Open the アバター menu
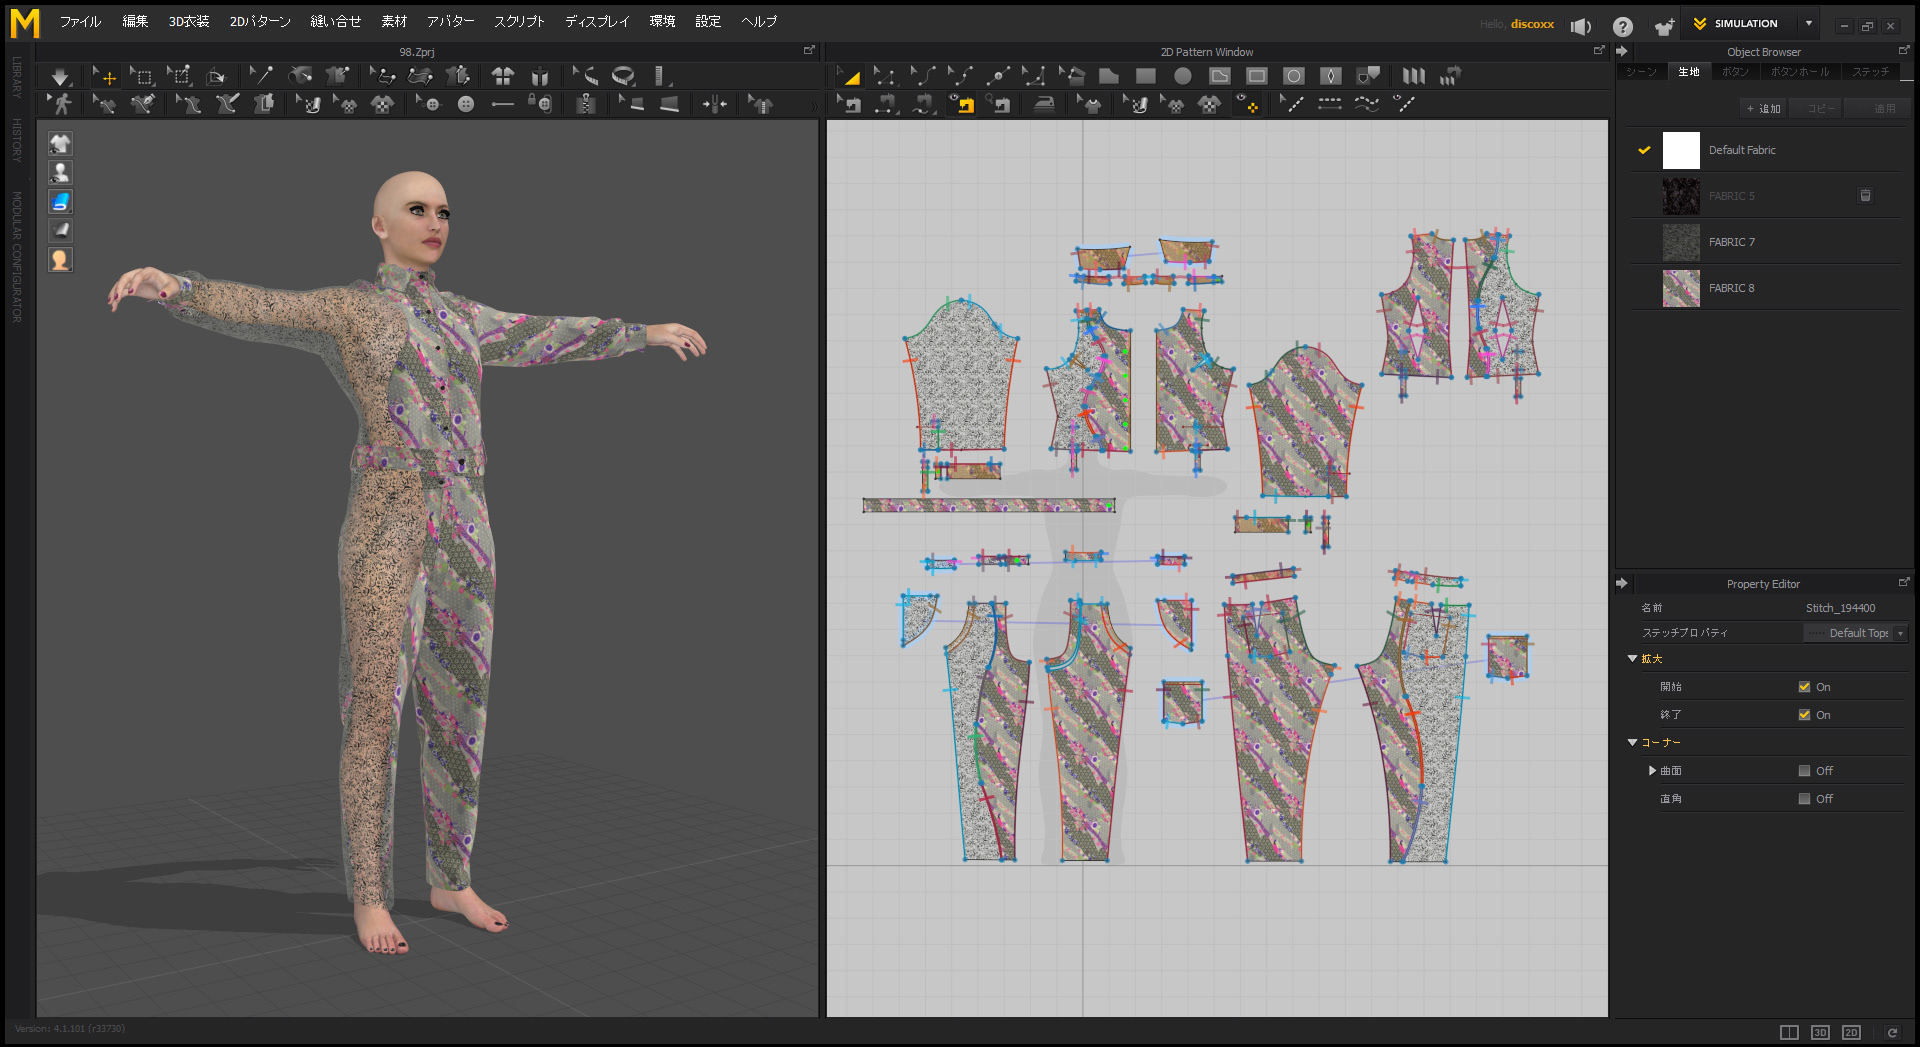 [450, 21]
